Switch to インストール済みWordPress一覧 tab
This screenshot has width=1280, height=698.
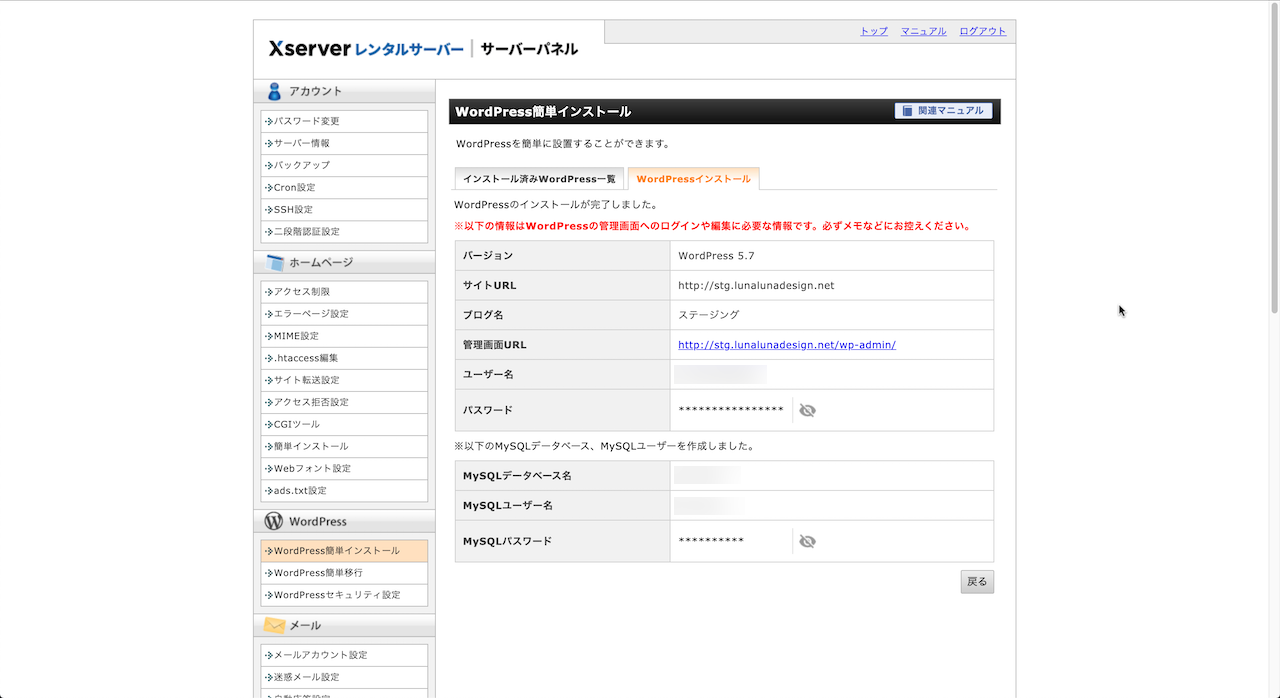539,179
